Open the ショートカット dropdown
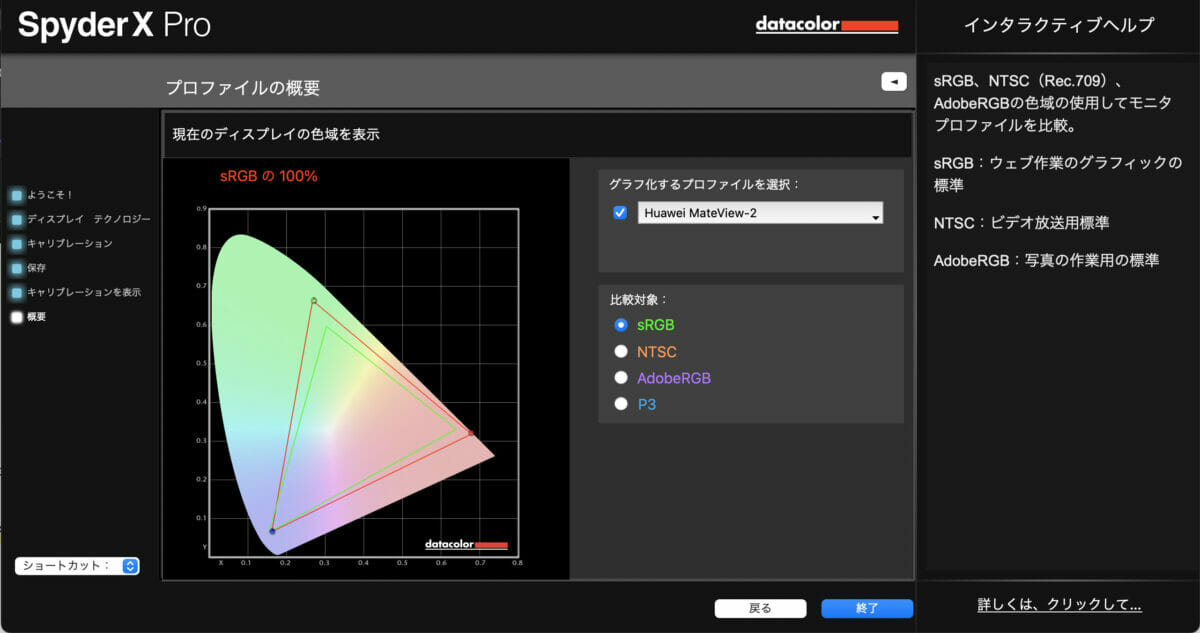Viewport: 1200px width, 633px height. (x=77, y=566)
